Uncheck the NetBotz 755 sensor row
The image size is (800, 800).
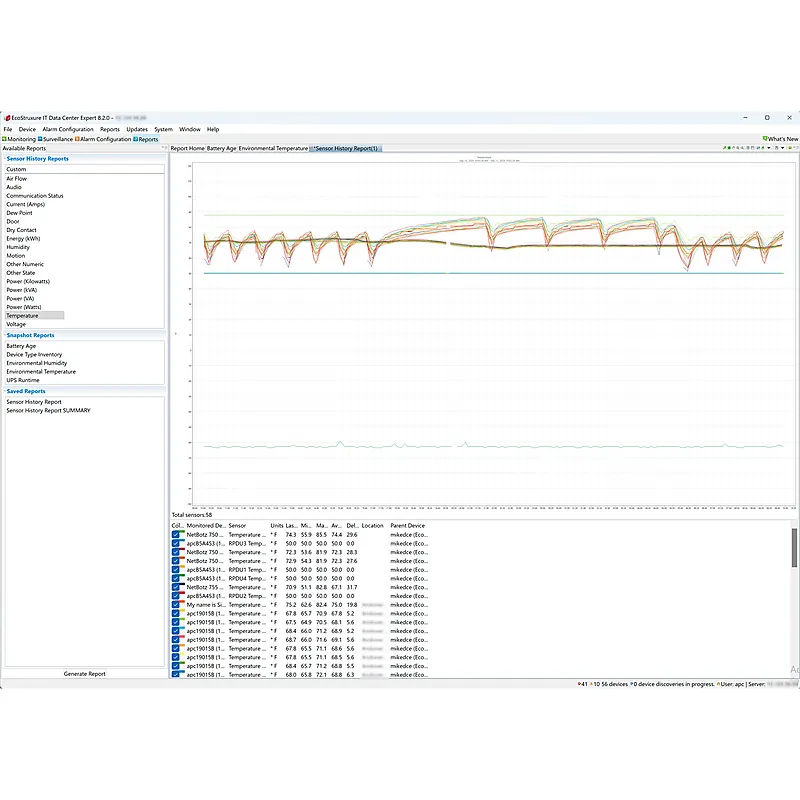(176, 587)
